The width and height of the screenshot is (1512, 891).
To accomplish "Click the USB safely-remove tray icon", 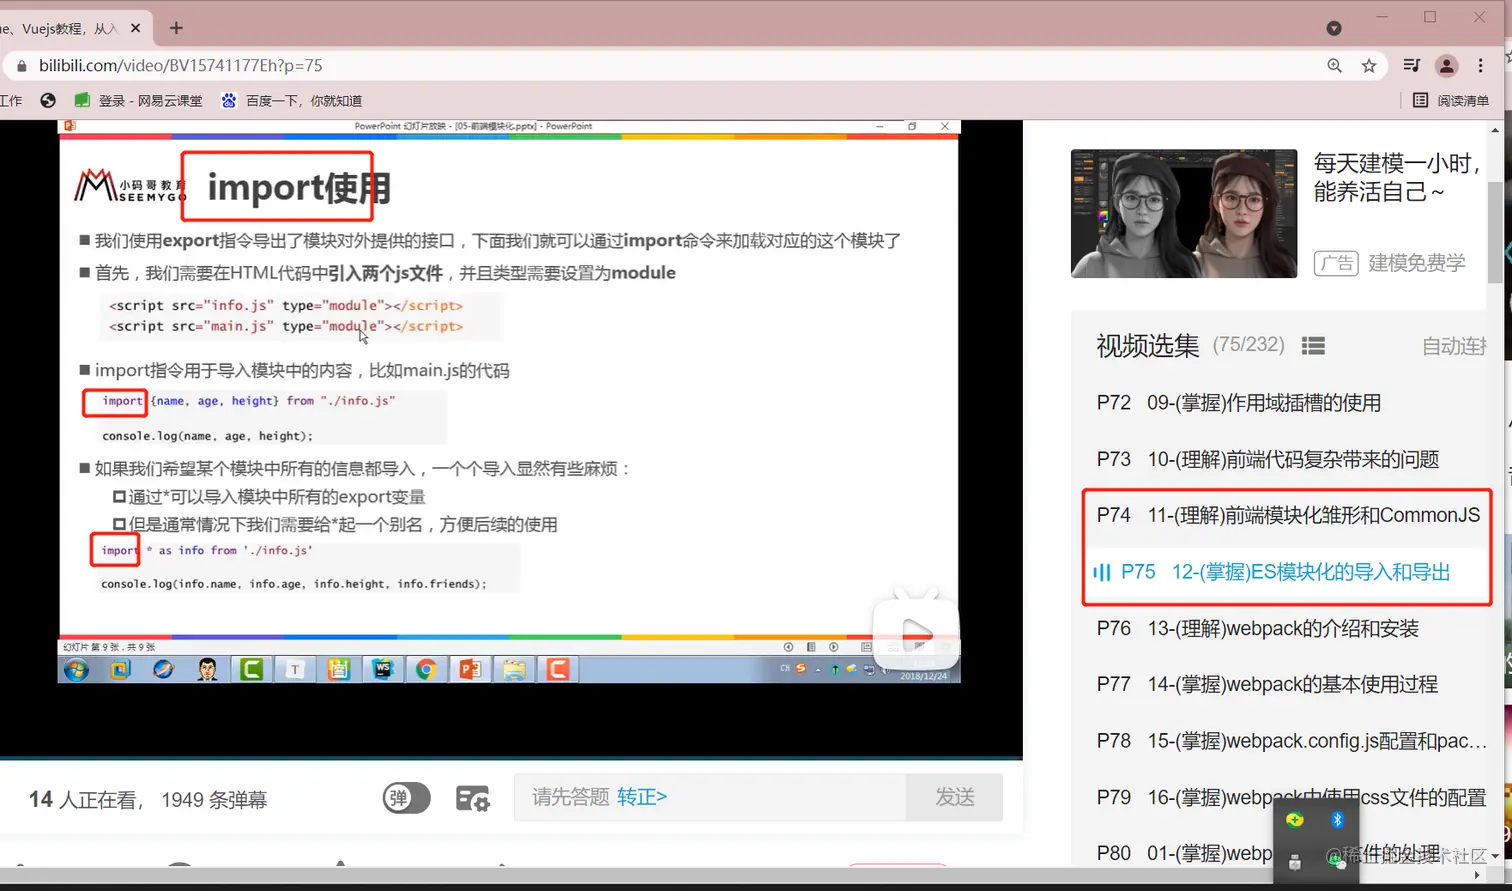I will pyautogui.click(x=1295, y=862).
